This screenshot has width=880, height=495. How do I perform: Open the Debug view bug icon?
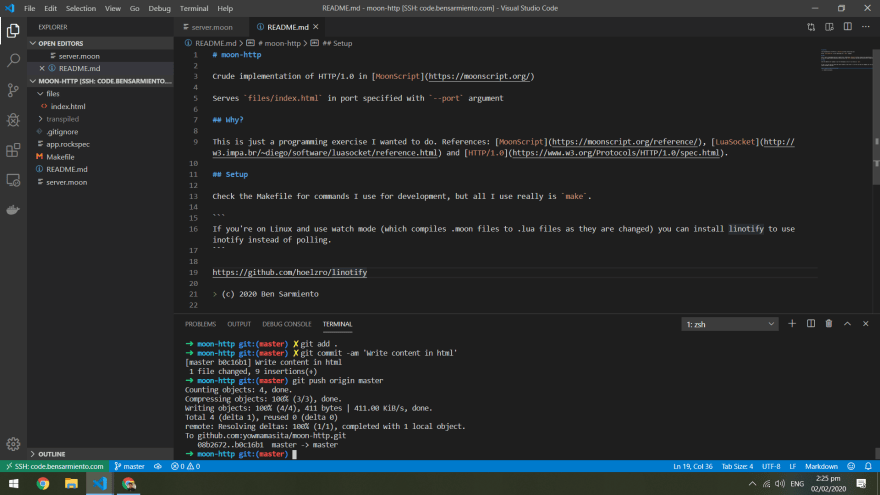13,120
